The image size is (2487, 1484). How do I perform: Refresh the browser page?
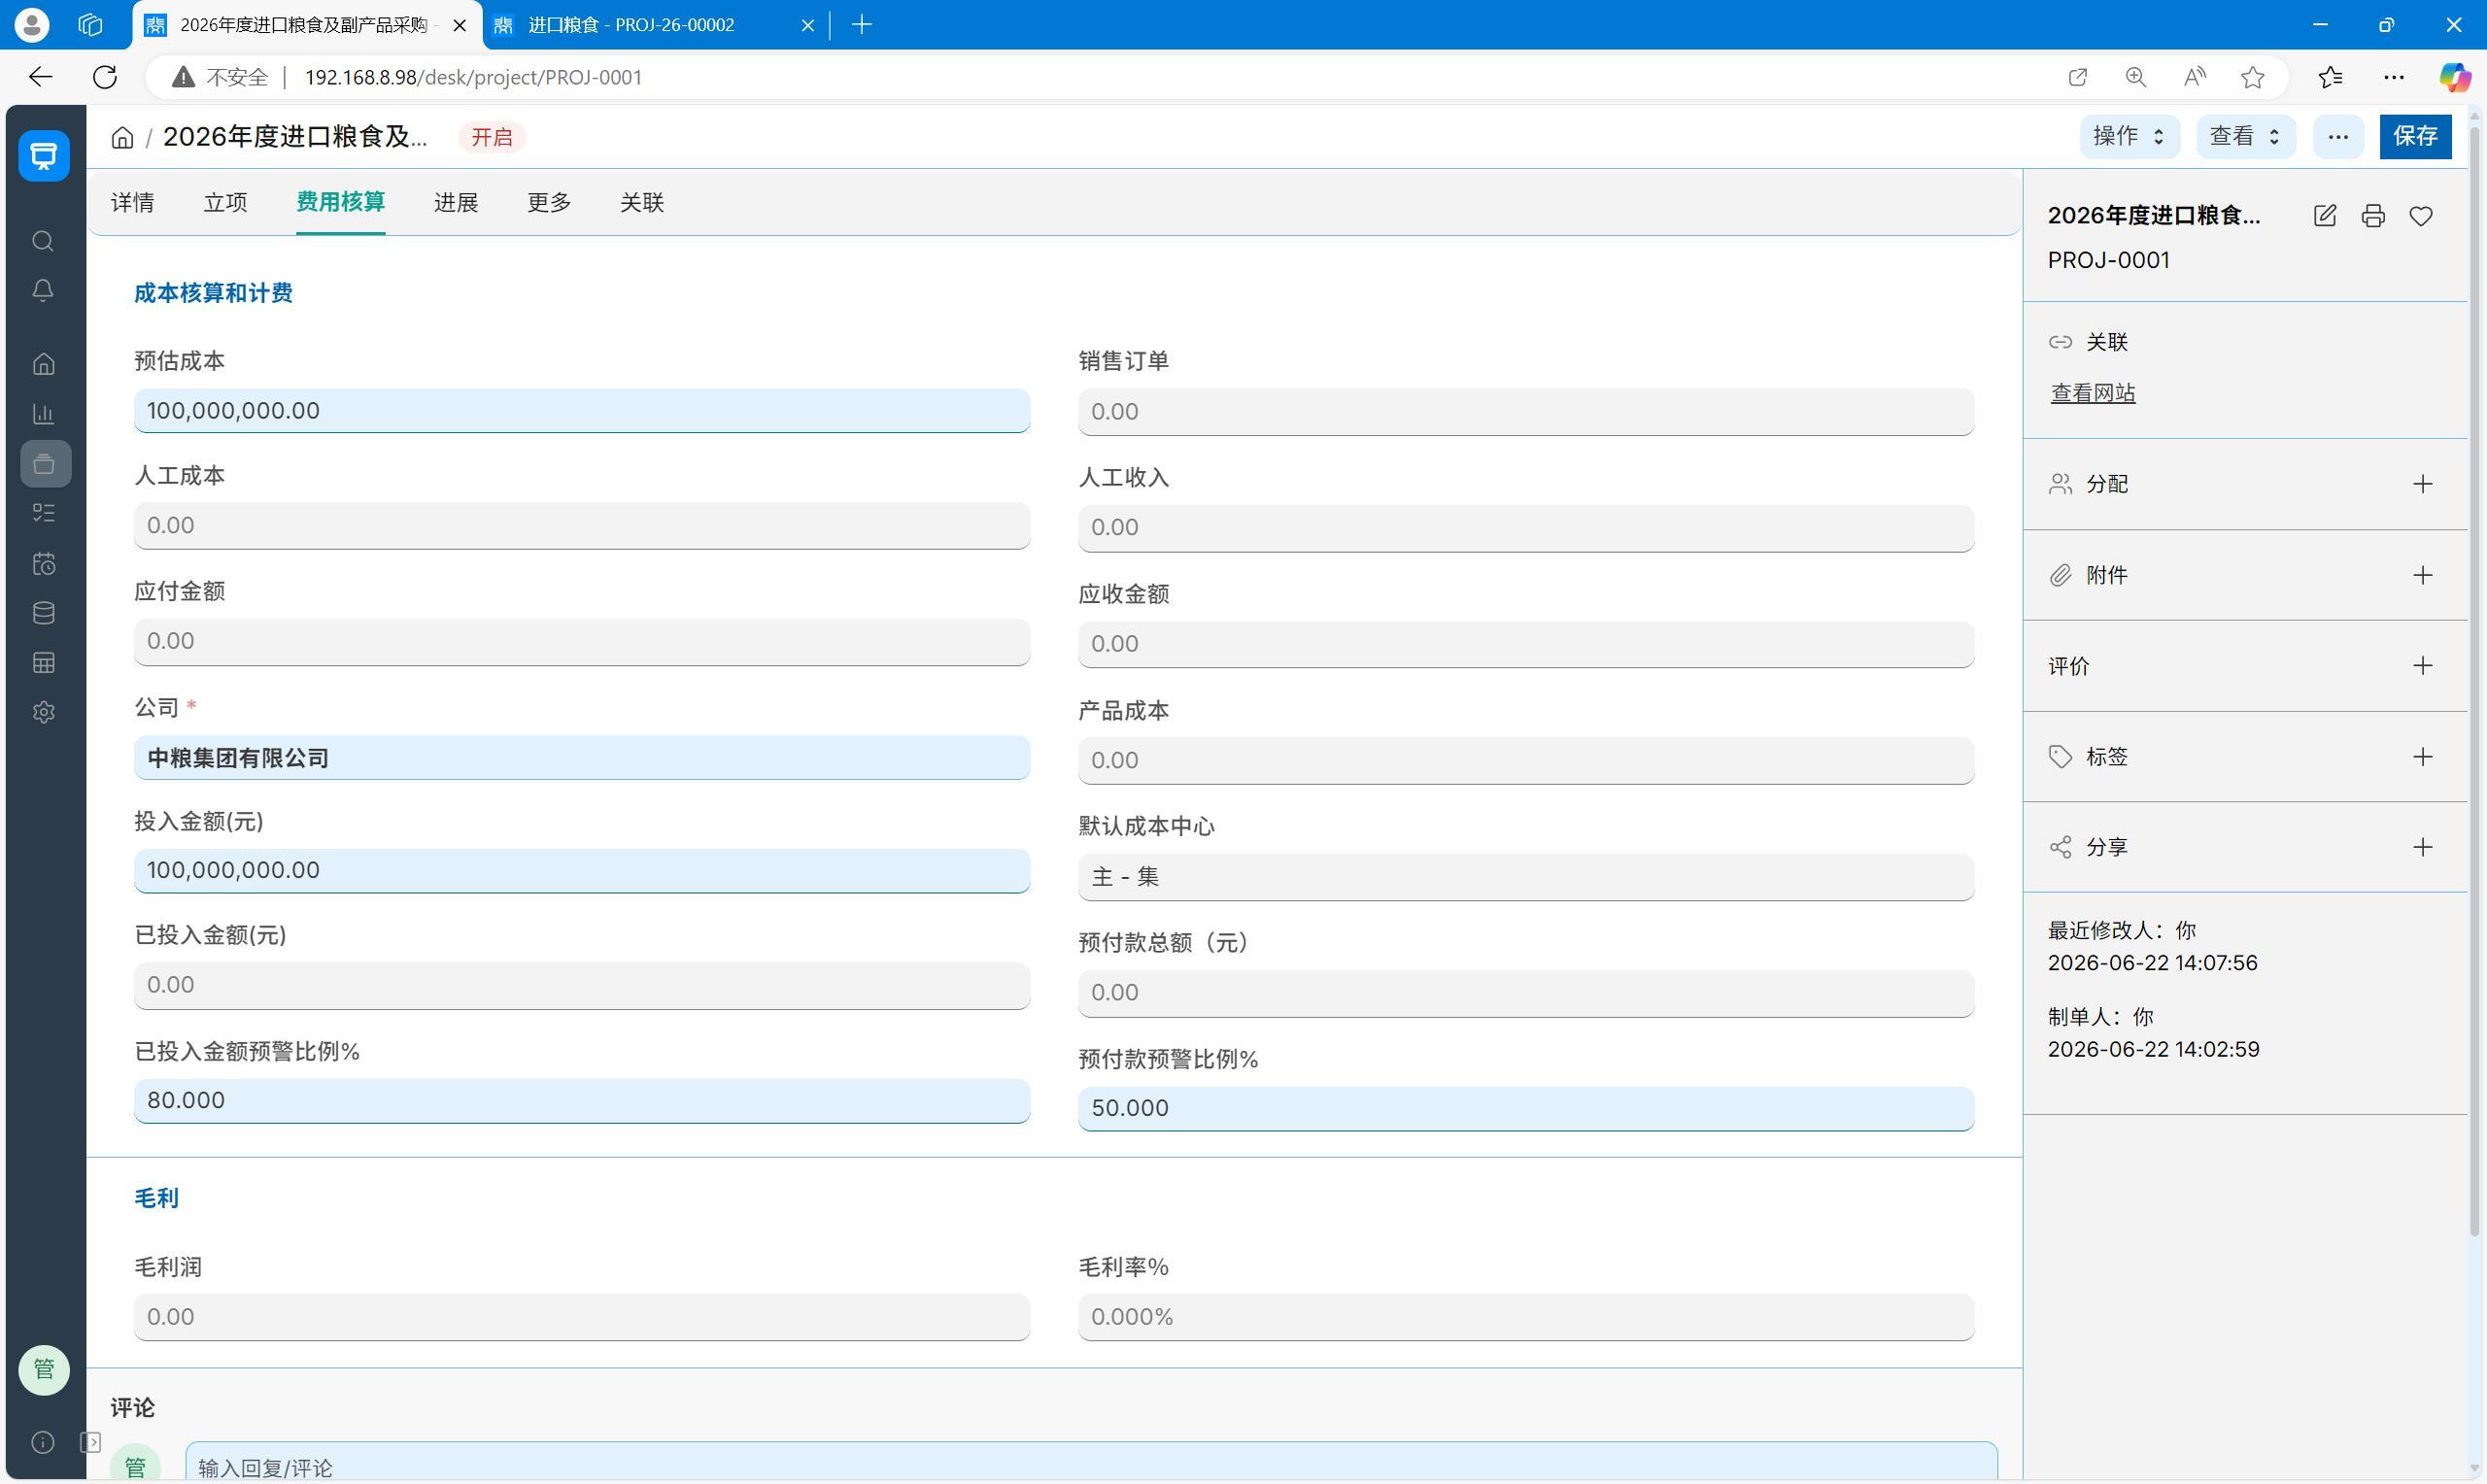pos(105,77)
